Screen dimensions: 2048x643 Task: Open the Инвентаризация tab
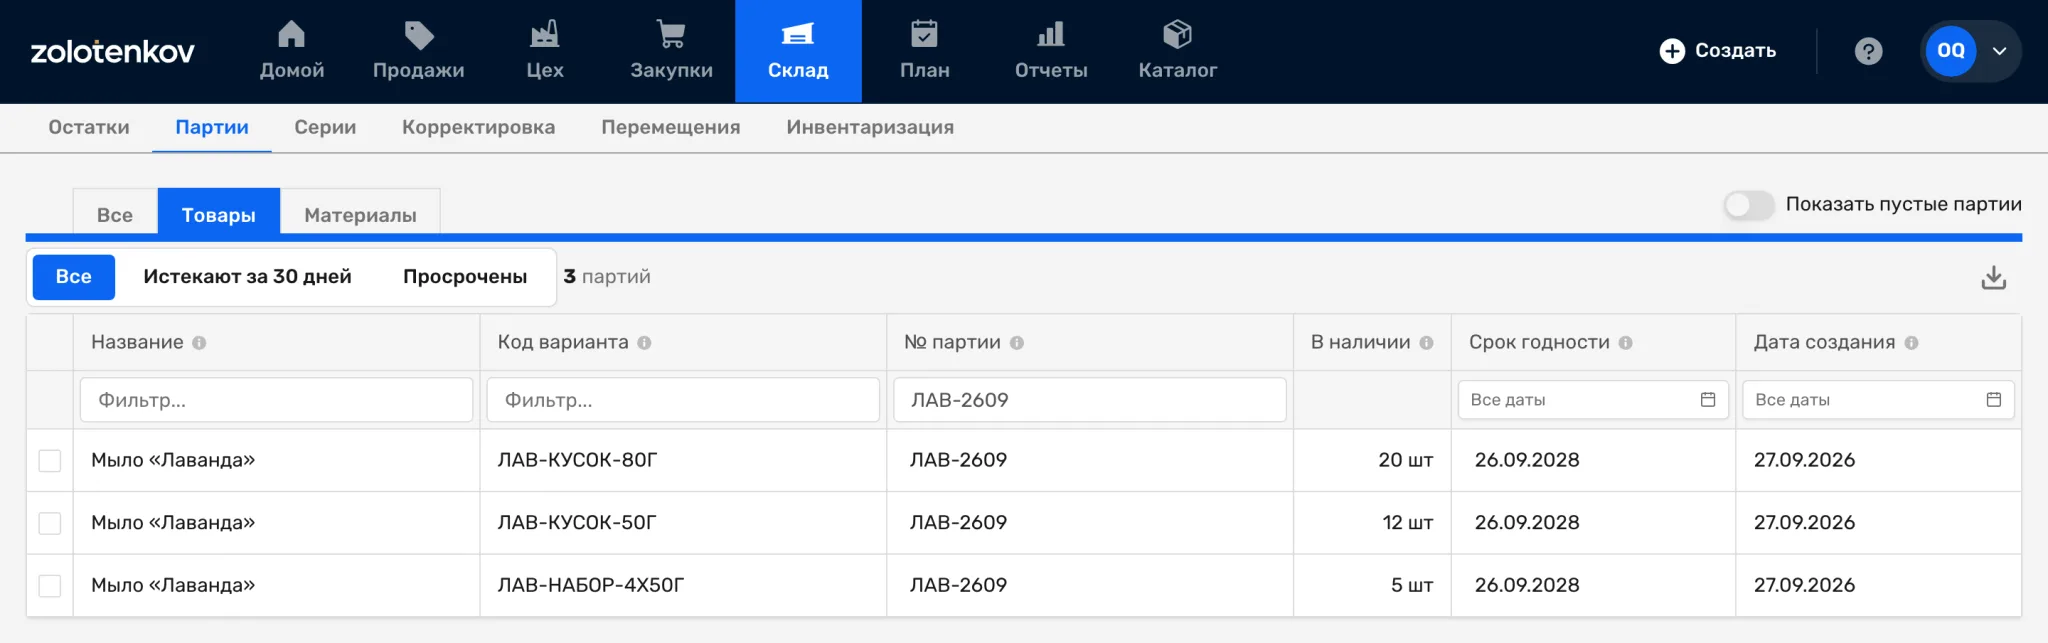[870, 128]
